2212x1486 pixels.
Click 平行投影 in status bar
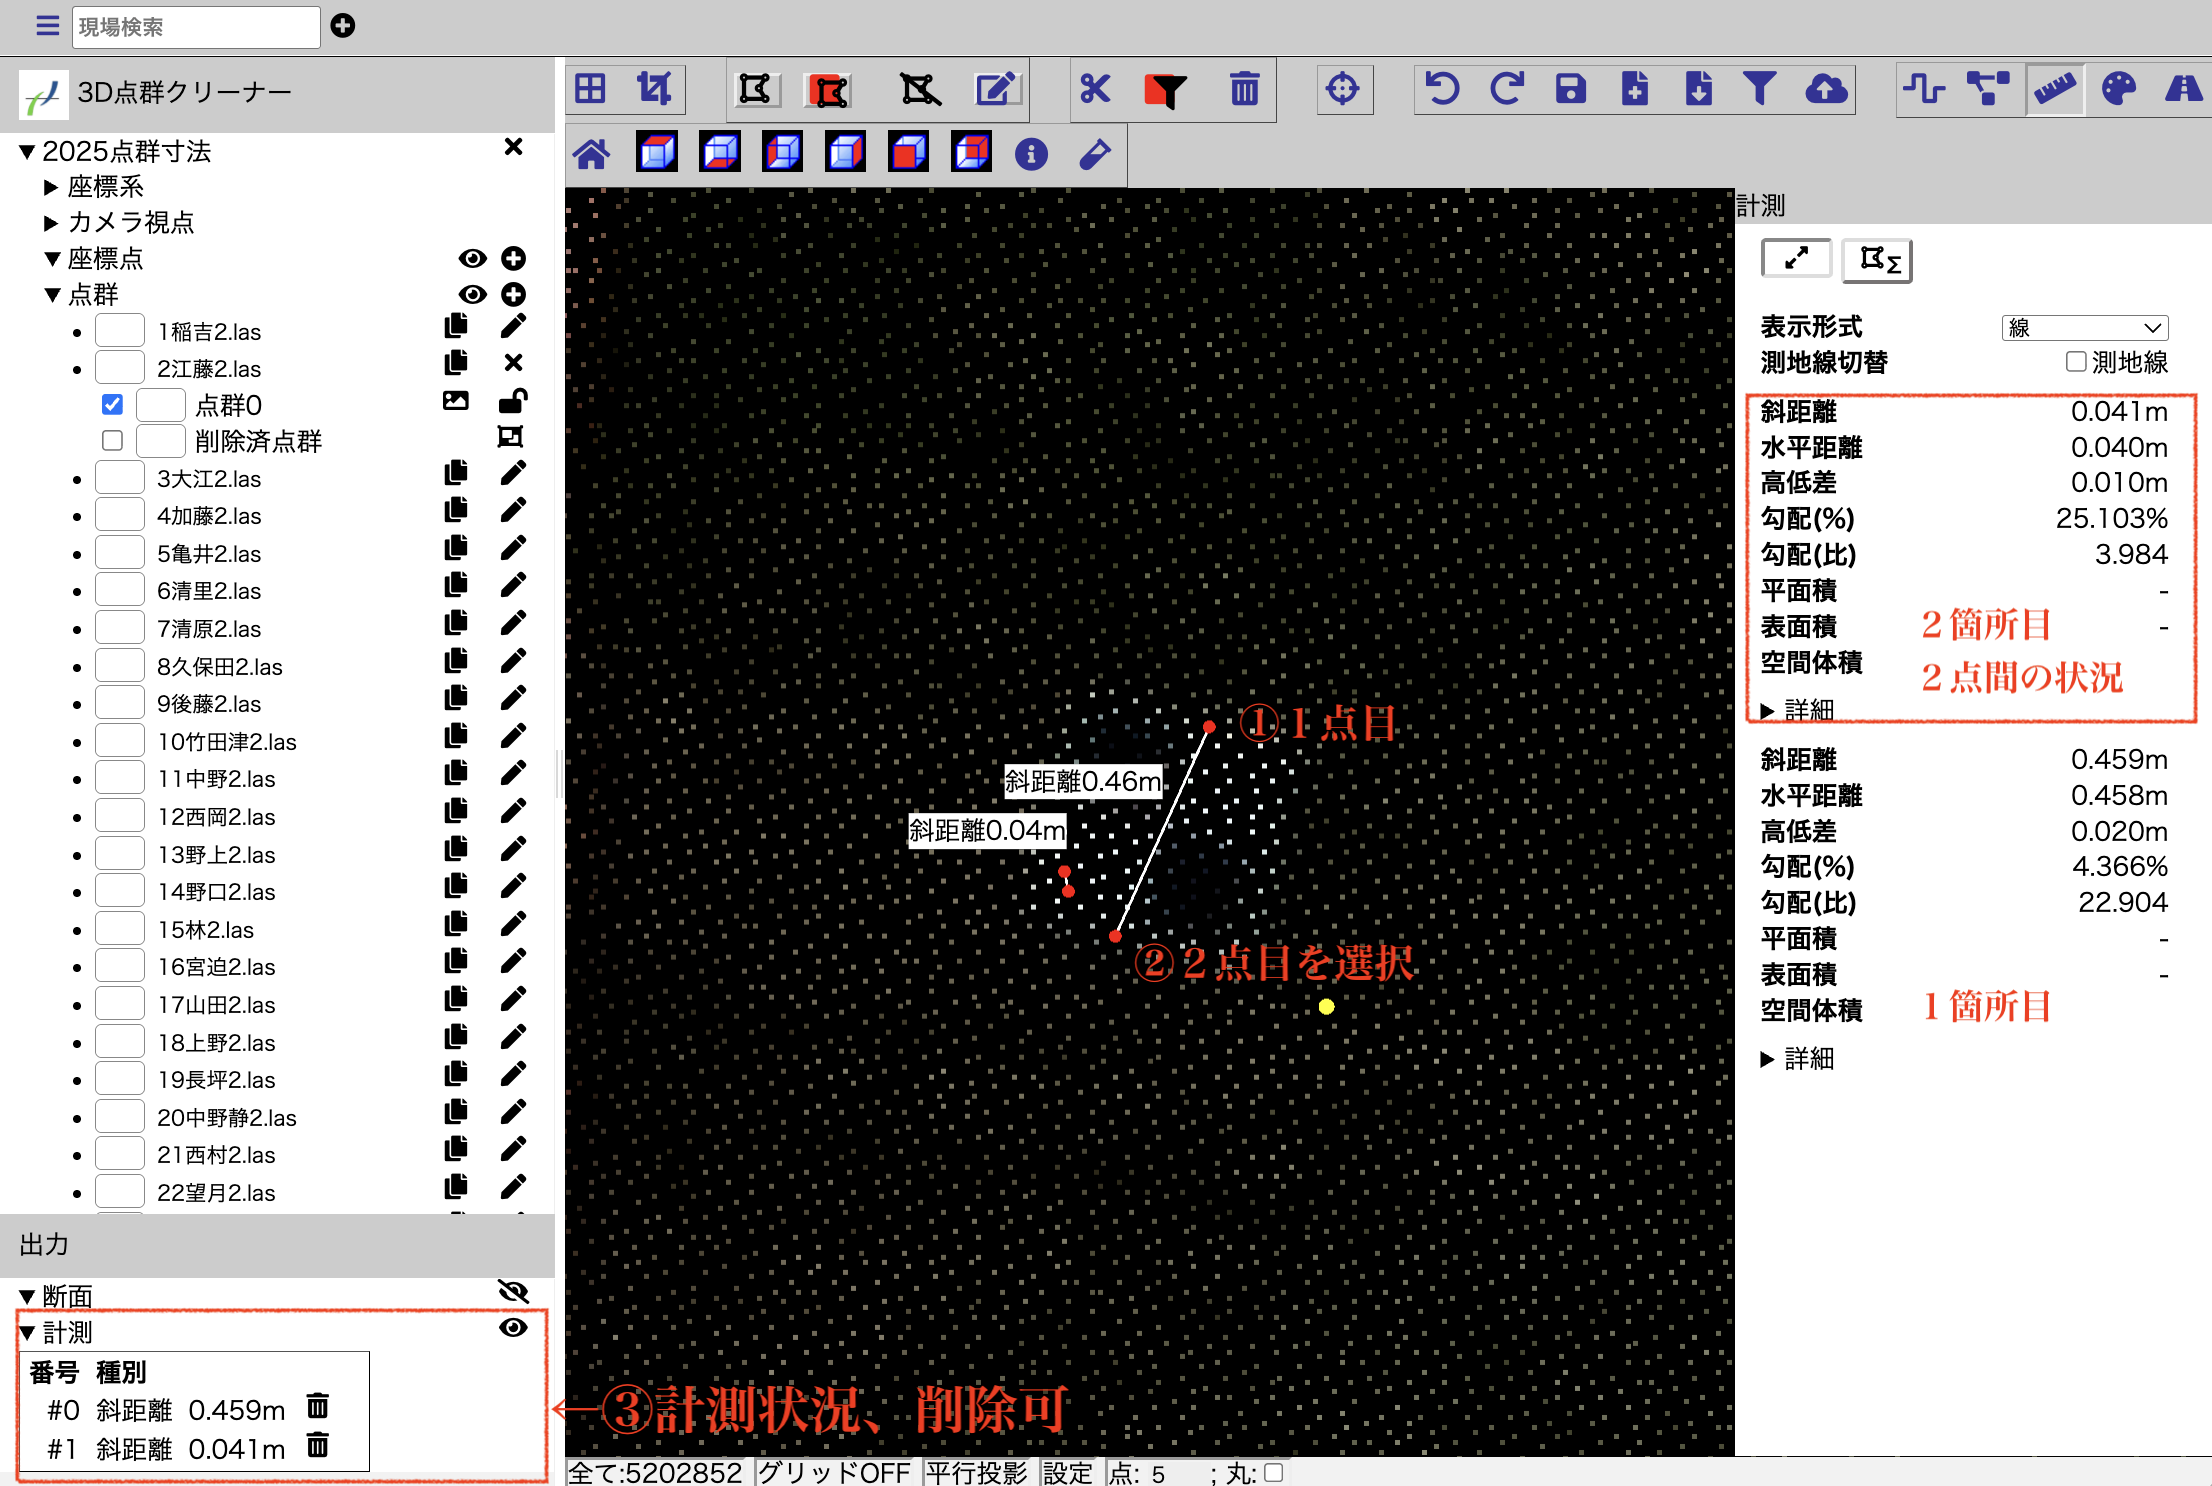(x=976, y=1472)
